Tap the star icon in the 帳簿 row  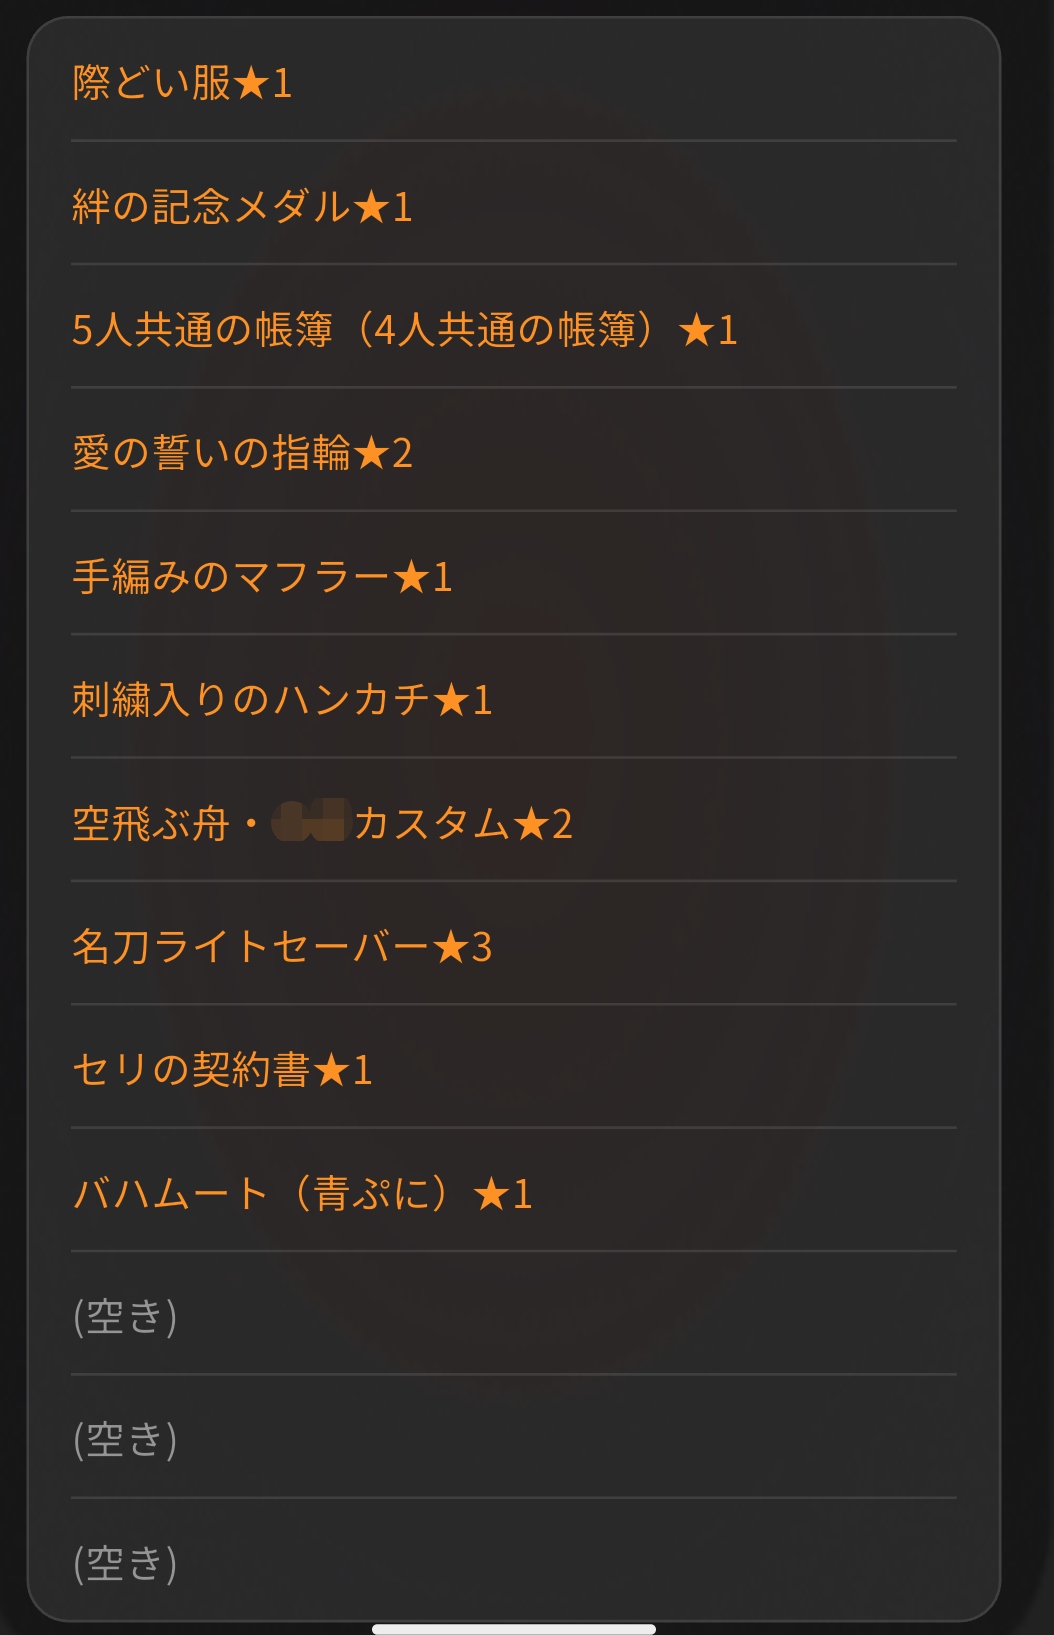(x=696, y=329)
